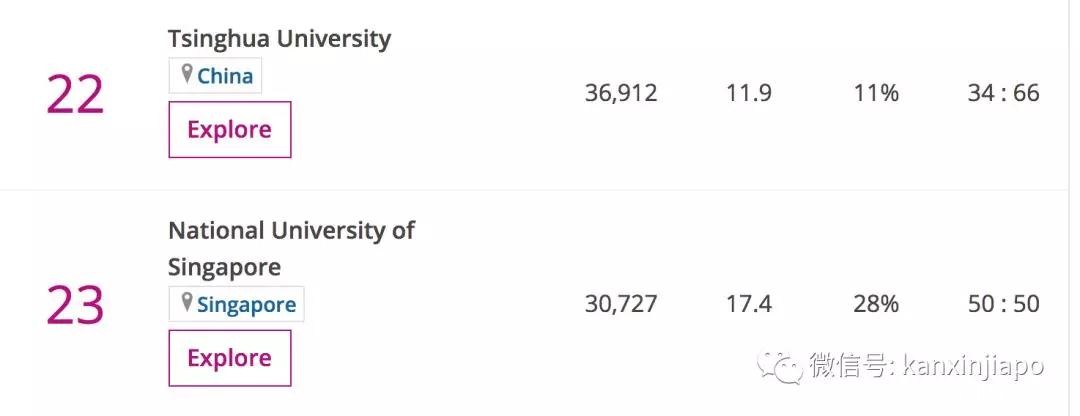Image resolution: width=1080 pixels, height=416 pixels.
Task: Open the China country link
Action: [x=225, y=76]
